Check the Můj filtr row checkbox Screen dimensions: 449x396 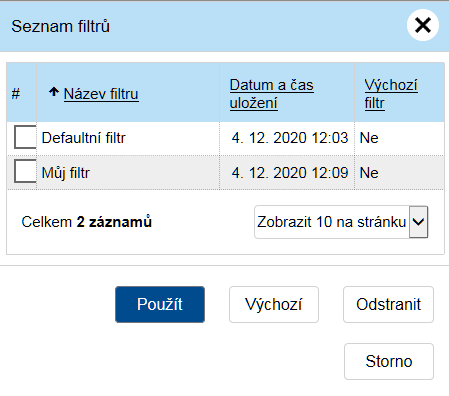tap(25, 171)
